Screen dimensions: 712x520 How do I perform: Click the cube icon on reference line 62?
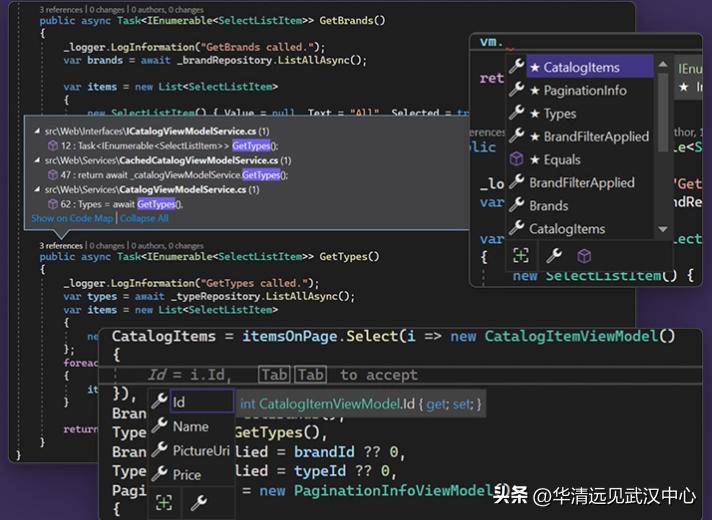53,203
